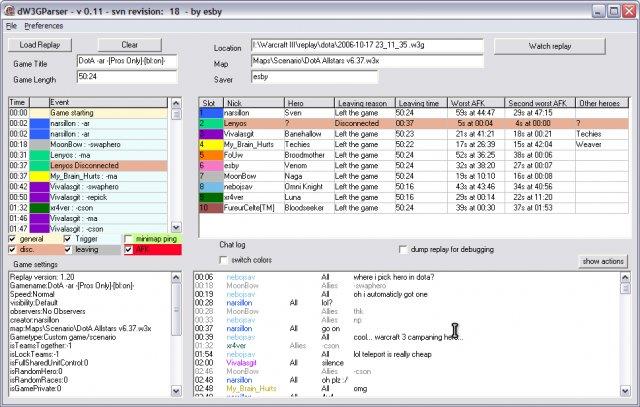Enable the switch colors checkbox
Screen dimensions: 640x407
(225, 260)
